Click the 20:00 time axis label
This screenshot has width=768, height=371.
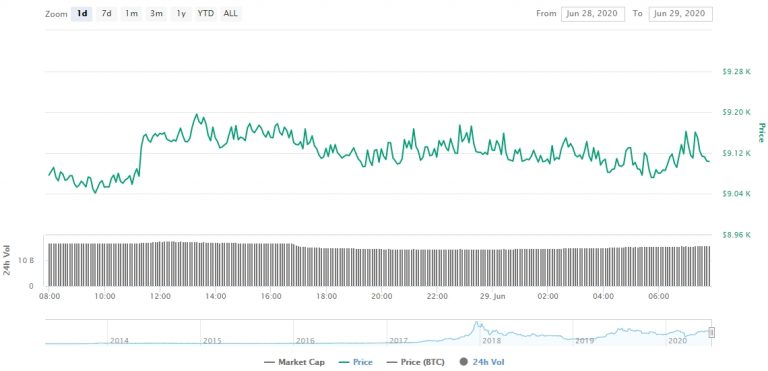(x=382, y=297)
